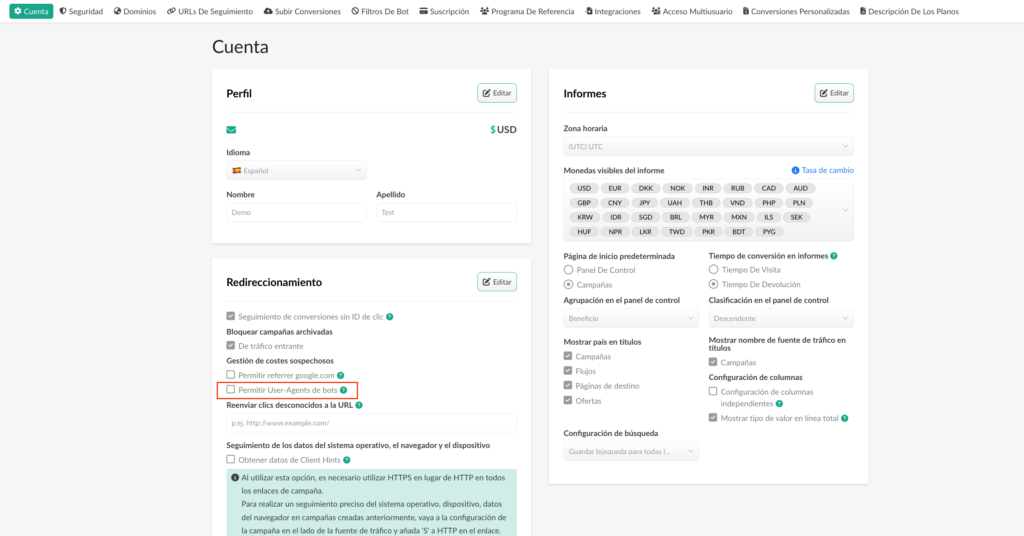Open Acceso Multiusuario tab
This screenshot has width=1024, height=536.
(692, 11)
